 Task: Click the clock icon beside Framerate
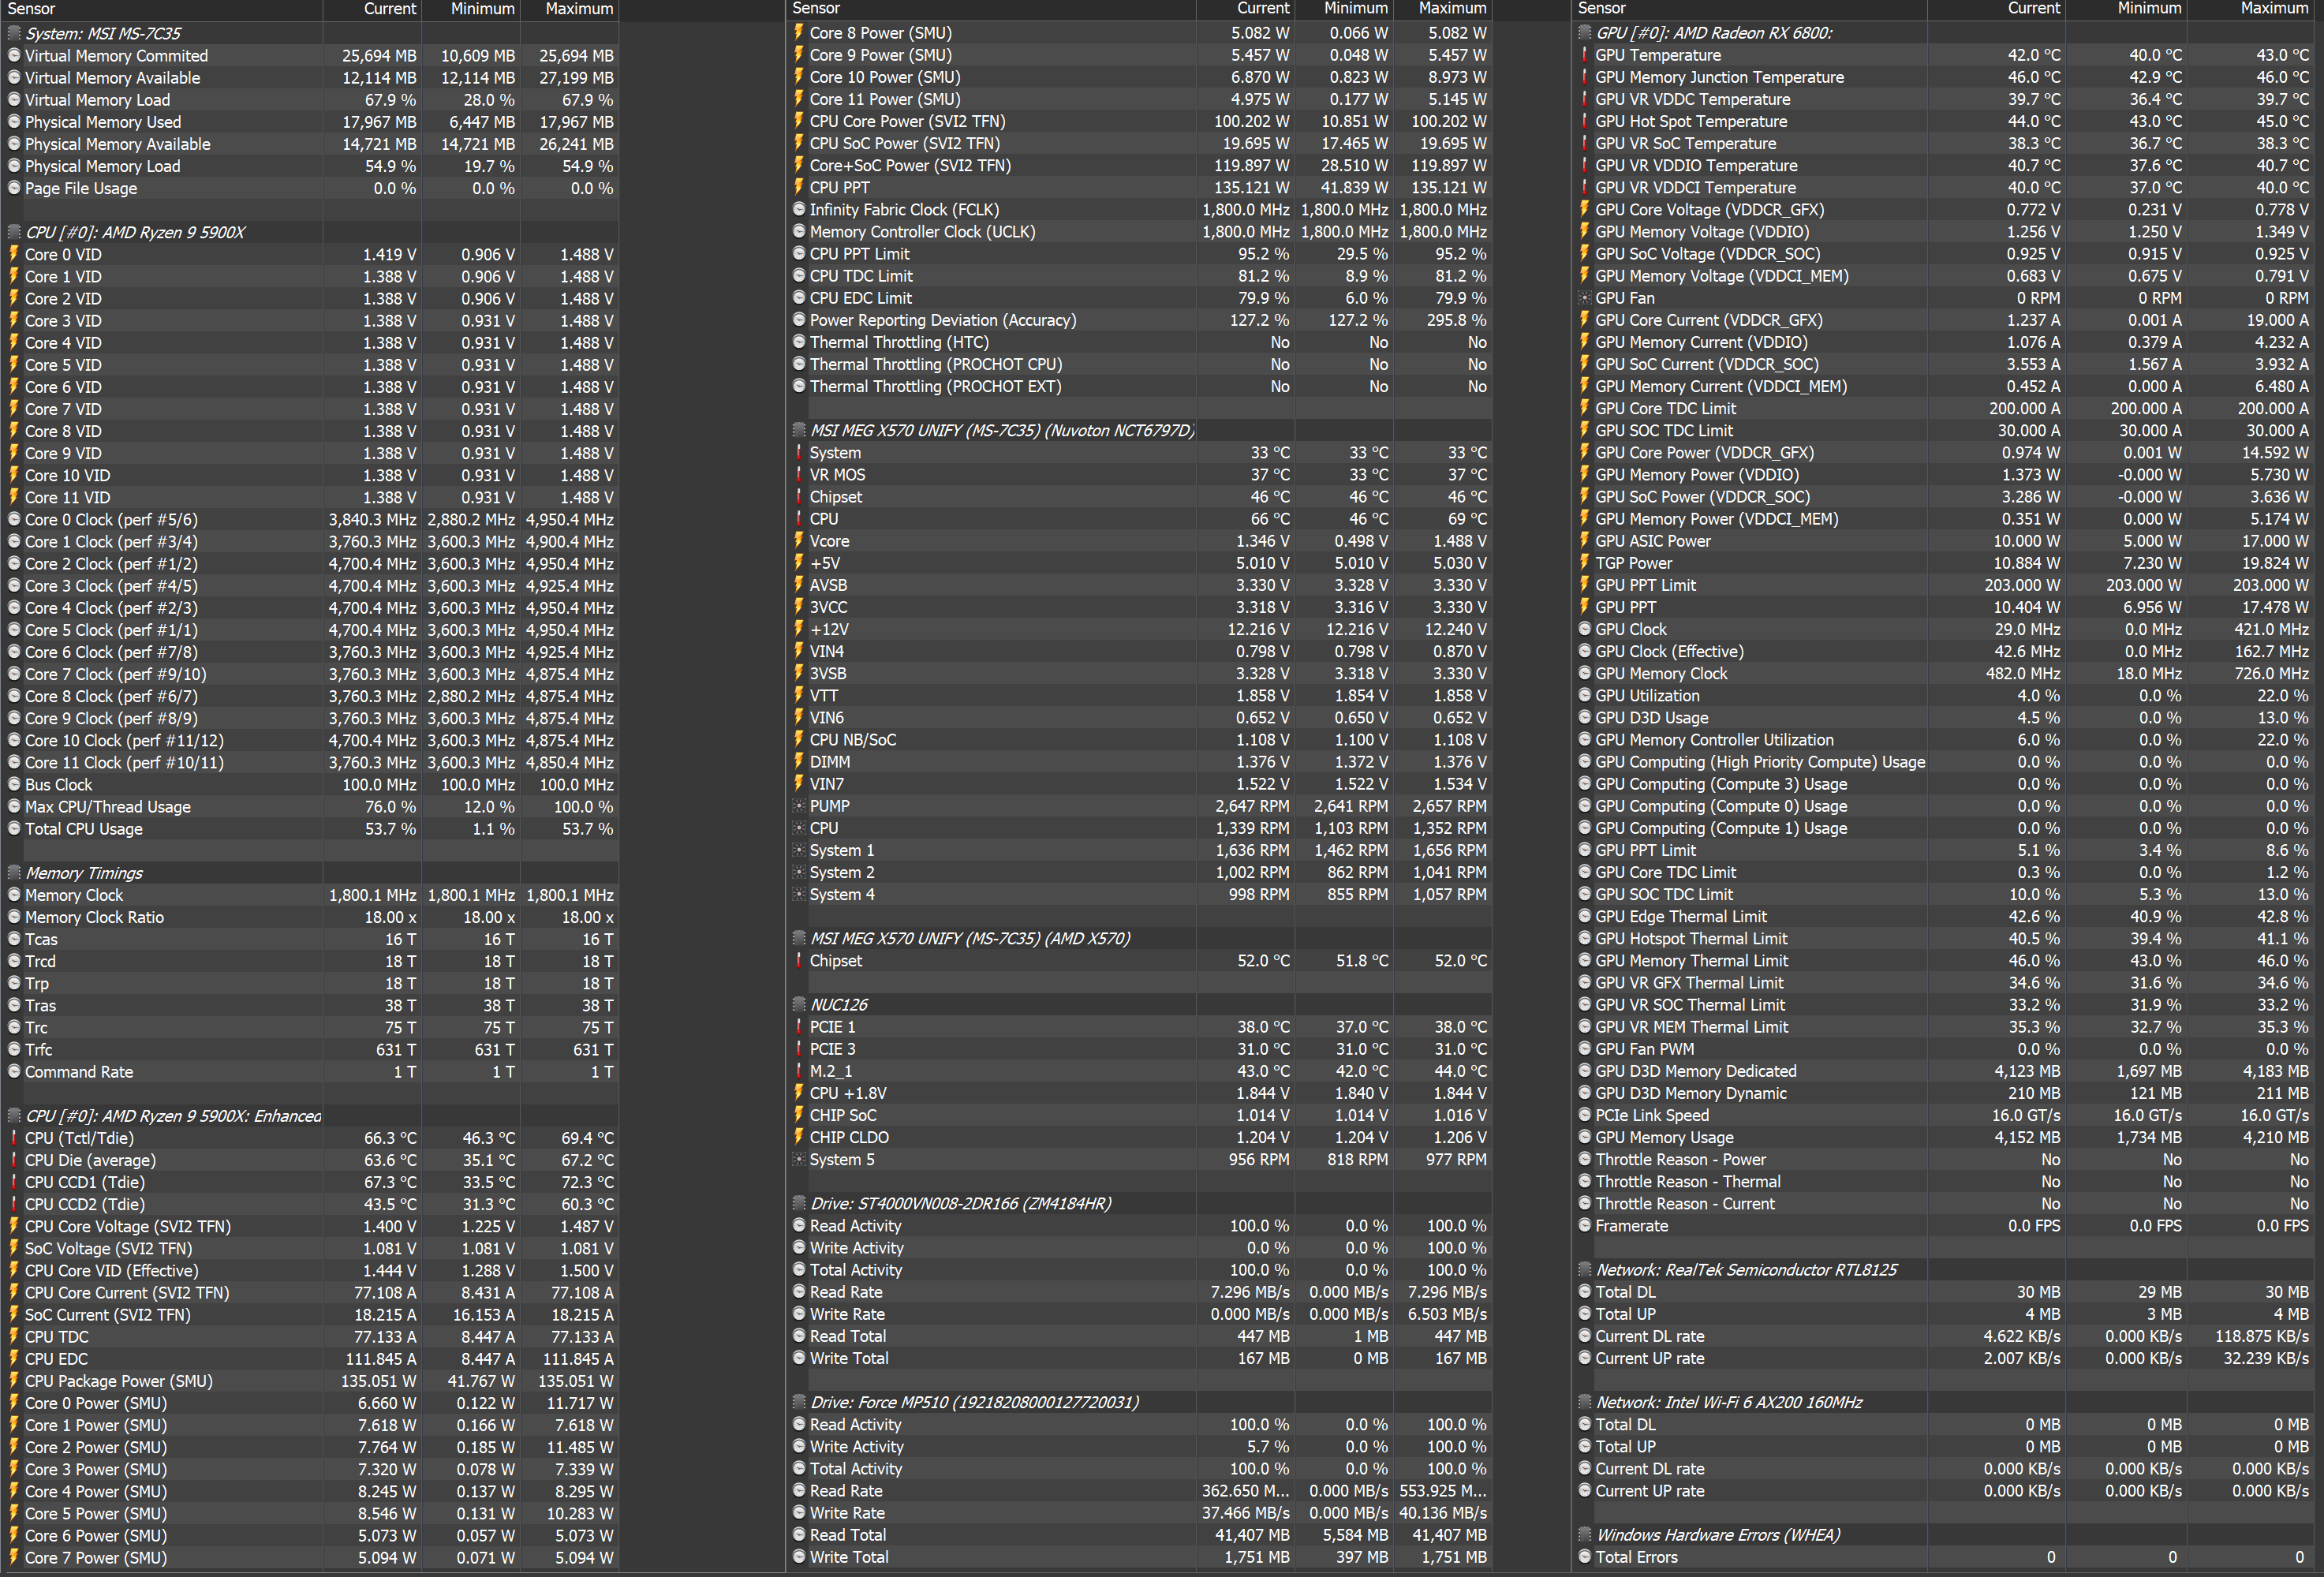1584,1226
